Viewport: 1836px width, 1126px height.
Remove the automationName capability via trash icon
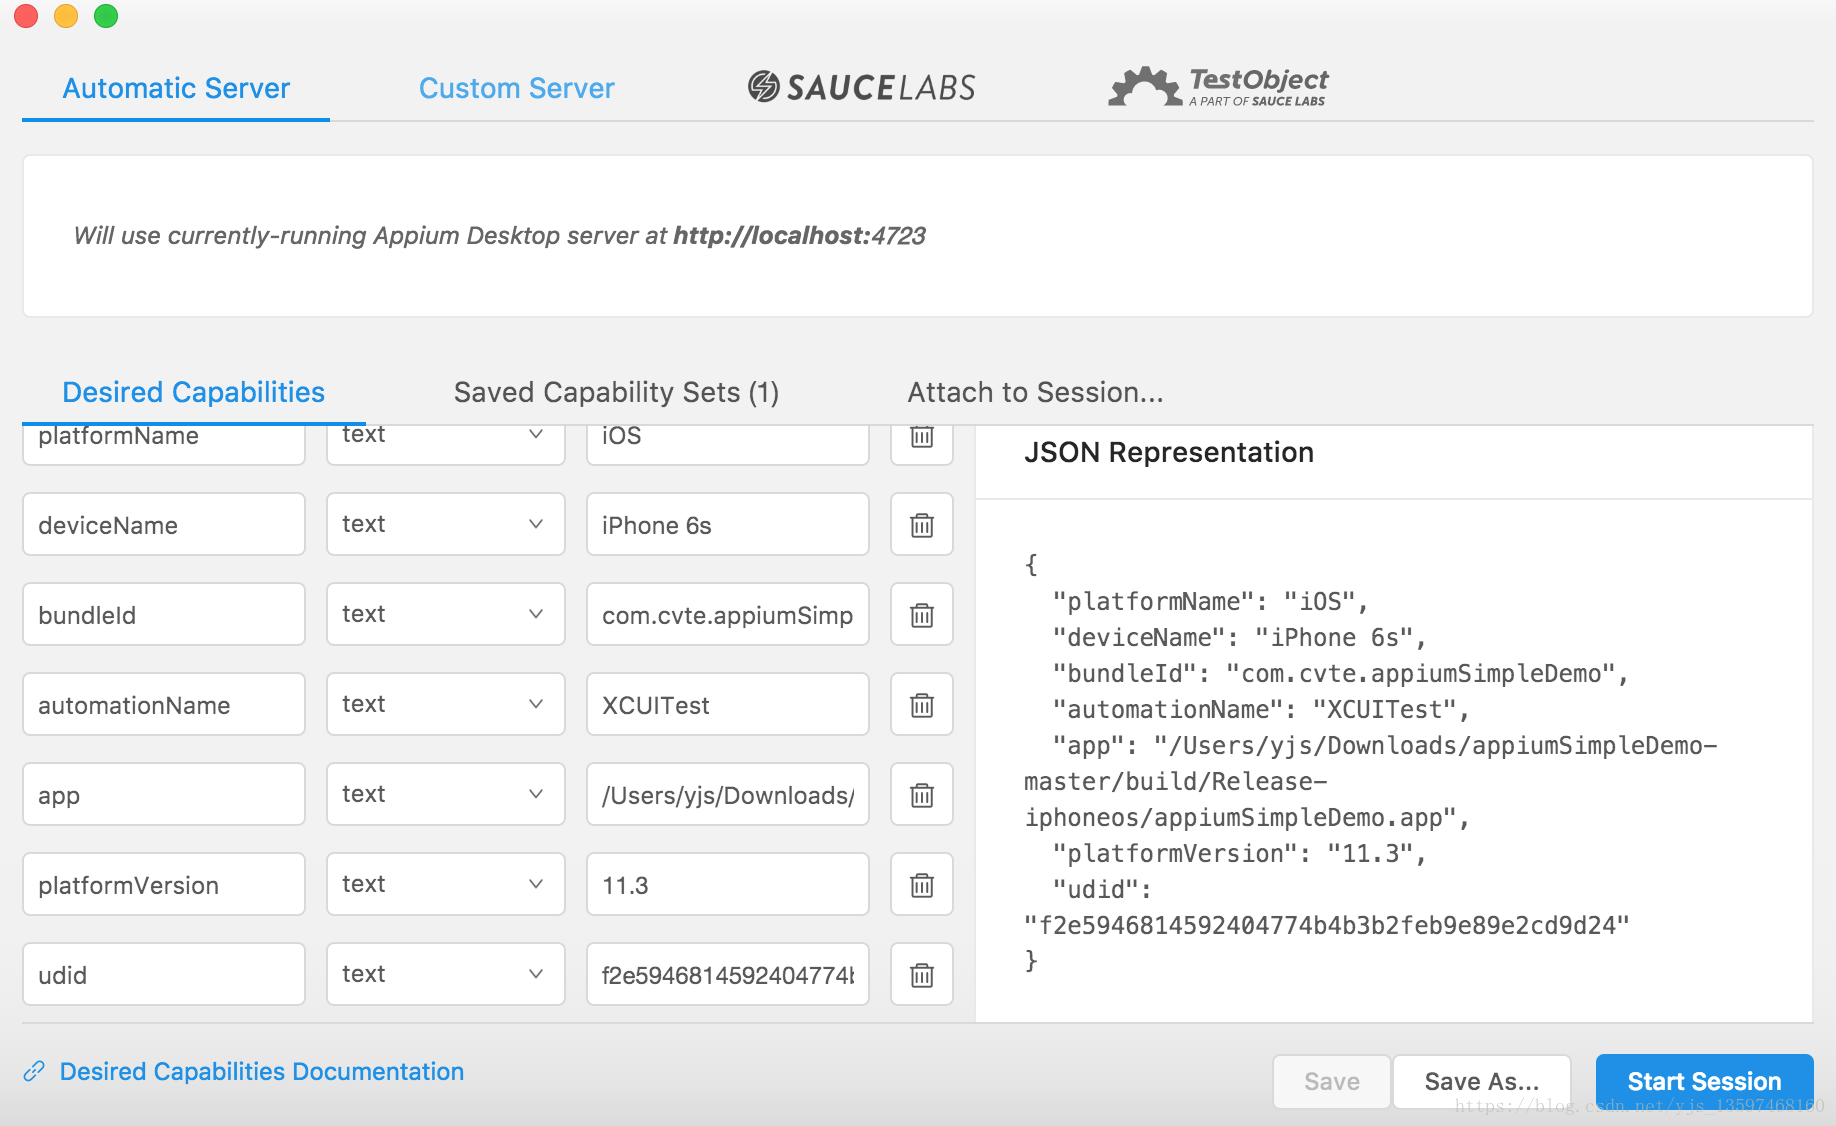[921, 705]
